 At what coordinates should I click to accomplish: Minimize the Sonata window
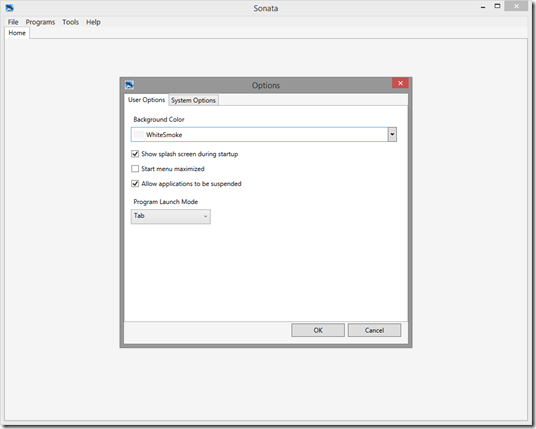(483, 7)
